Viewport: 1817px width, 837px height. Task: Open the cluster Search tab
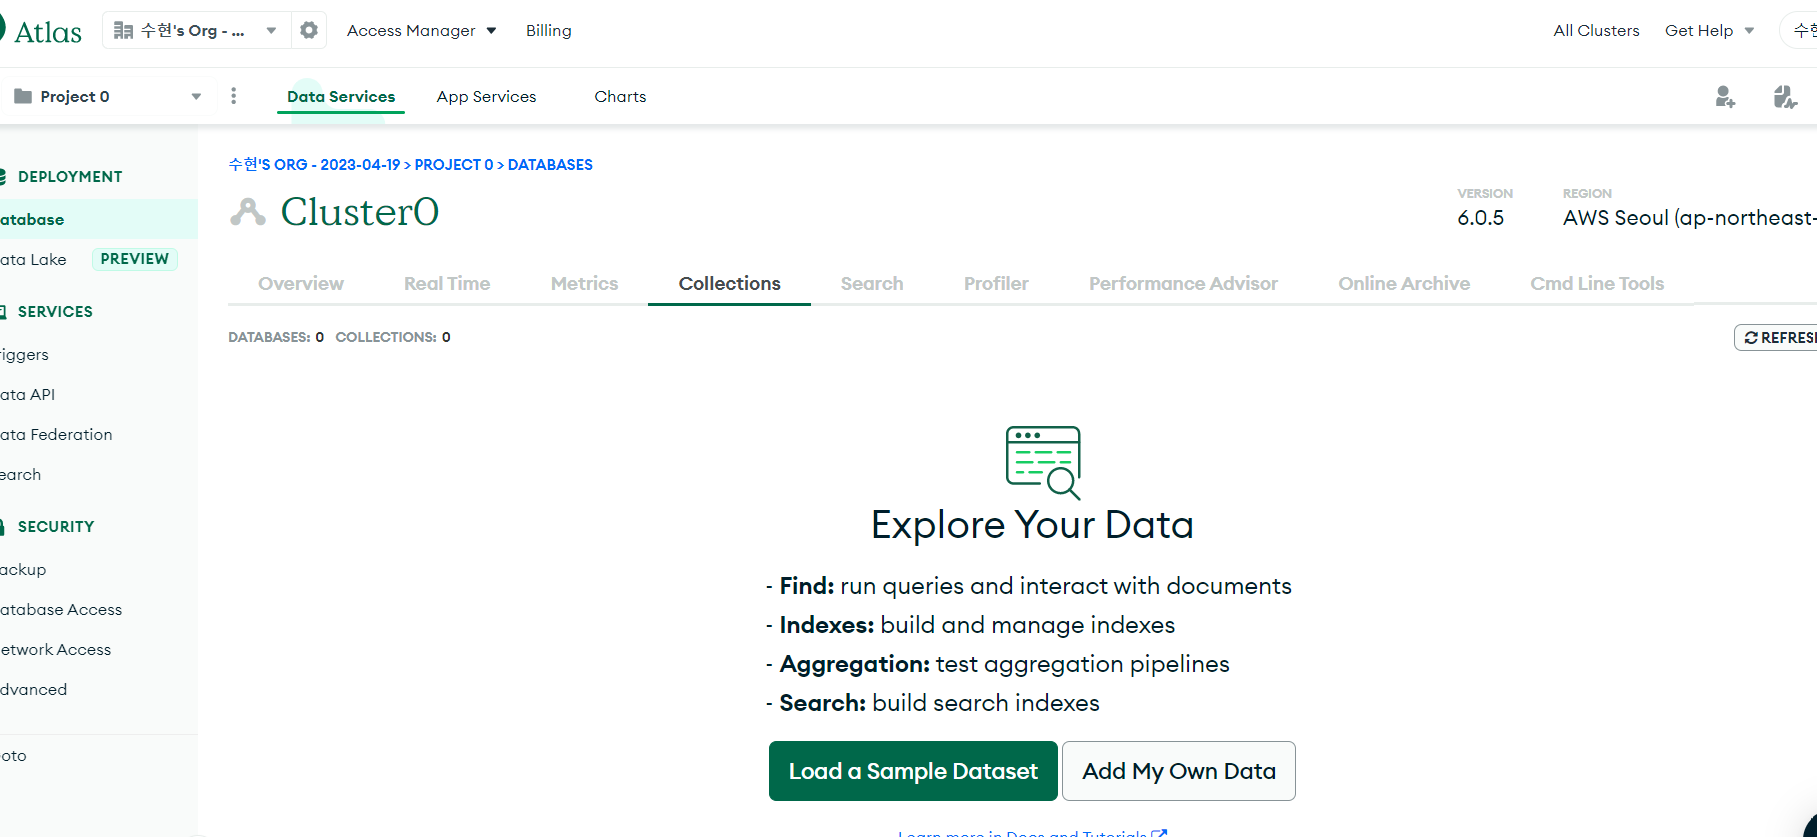coord(872,283)
